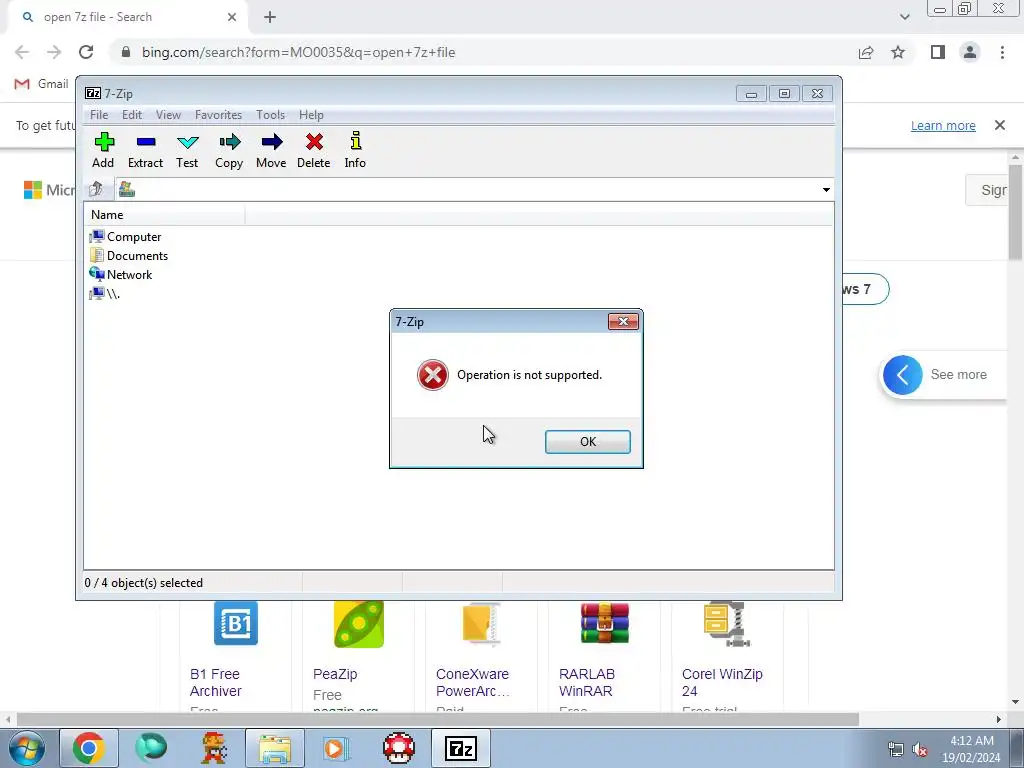Click the Chrome address bar URL
The image size is (1024, 768).
click(x=298, y=52)
